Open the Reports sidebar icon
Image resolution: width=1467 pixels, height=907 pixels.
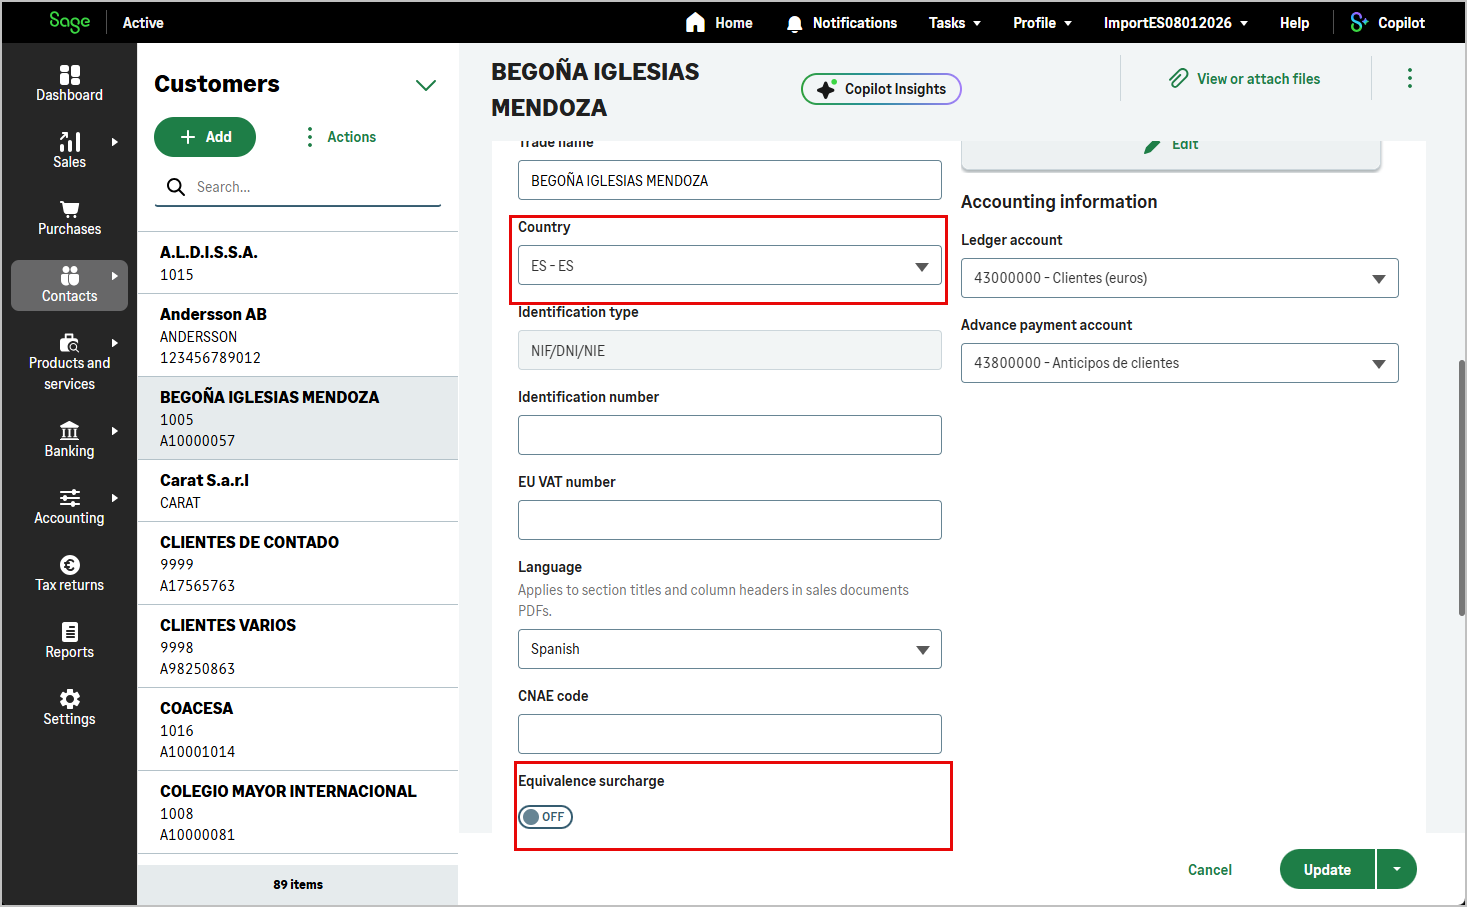(70, 632)
